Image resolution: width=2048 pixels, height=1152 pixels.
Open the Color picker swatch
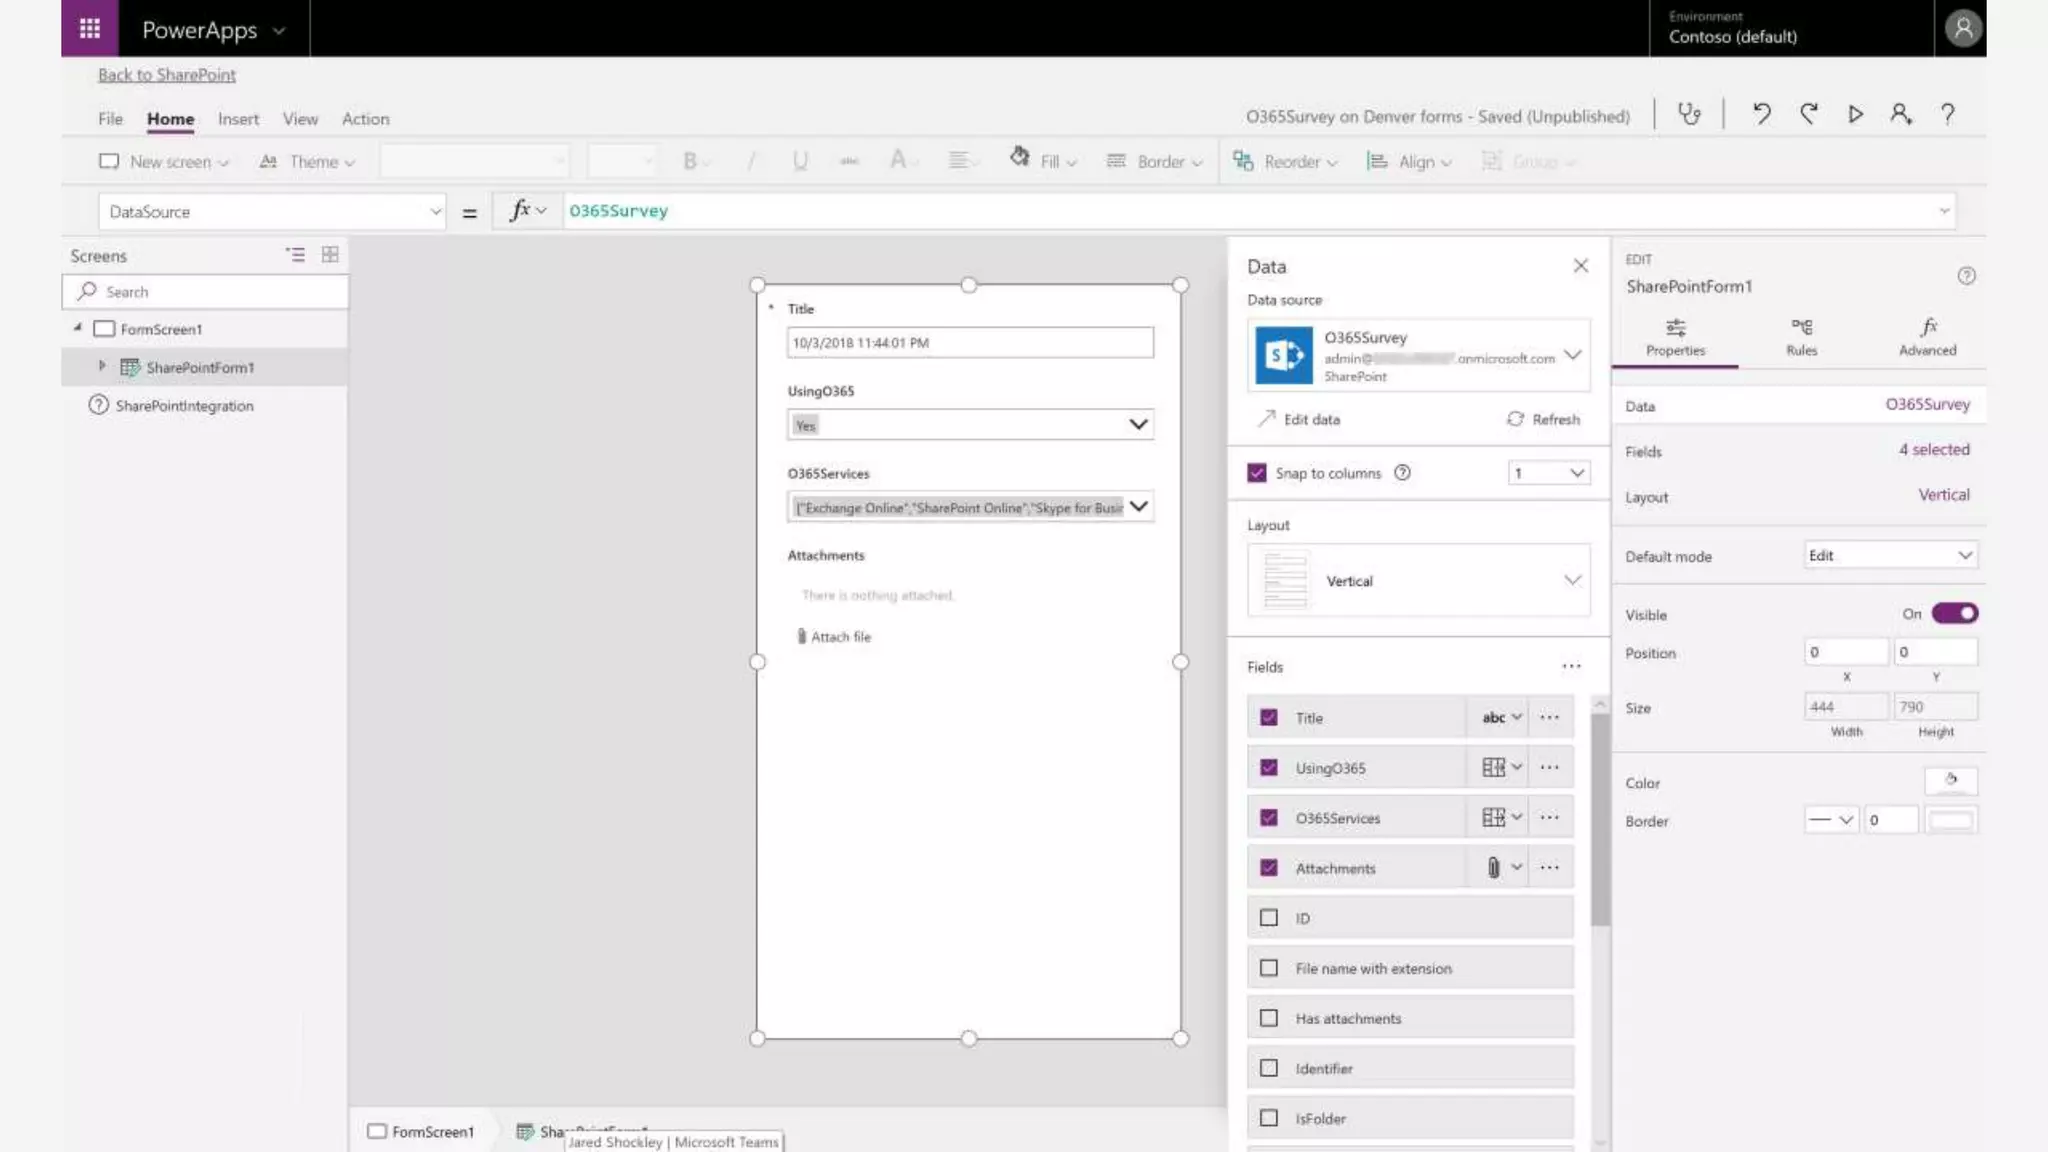click(1950, 781)
